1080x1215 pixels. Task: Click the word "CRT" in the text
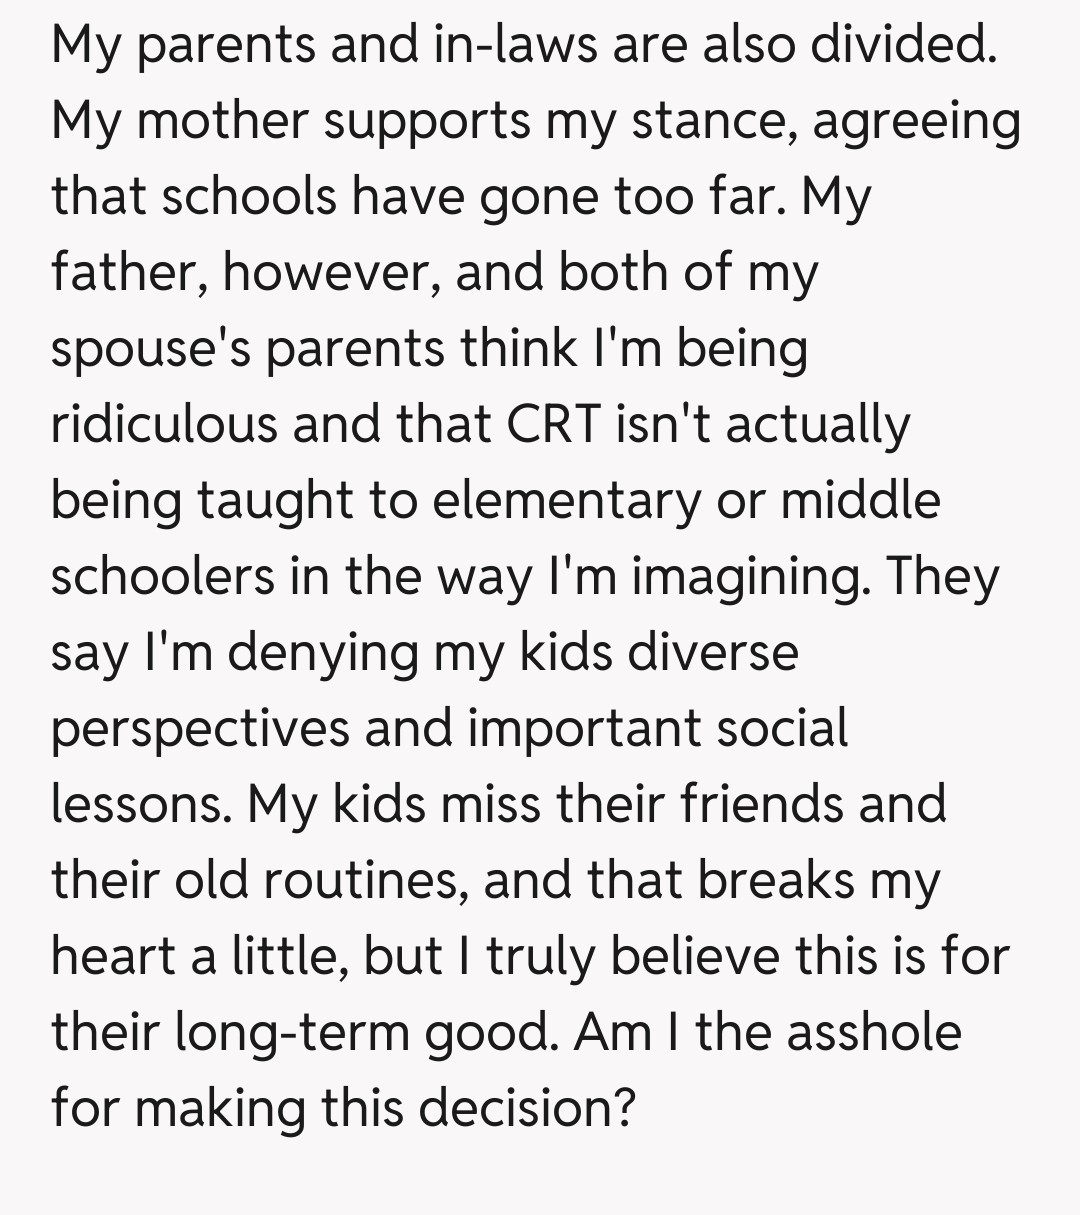coord(553,424)
